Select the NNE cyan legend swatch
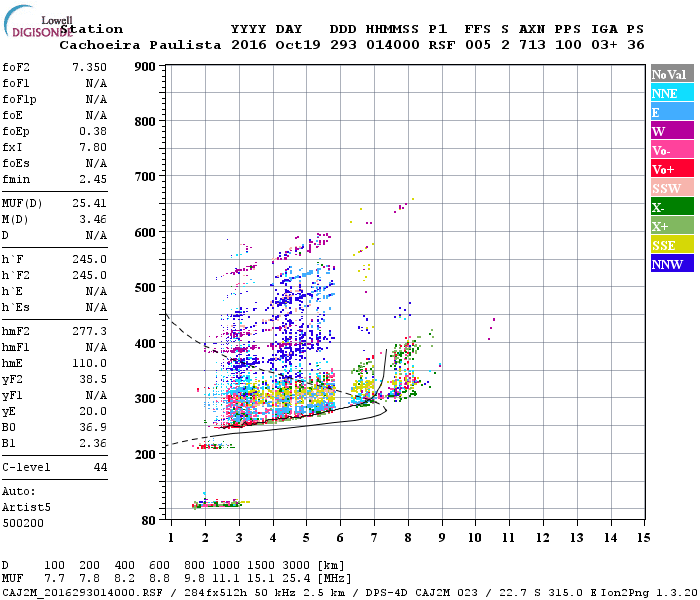This screenshot has width=700, height=600. click(672, 93)
